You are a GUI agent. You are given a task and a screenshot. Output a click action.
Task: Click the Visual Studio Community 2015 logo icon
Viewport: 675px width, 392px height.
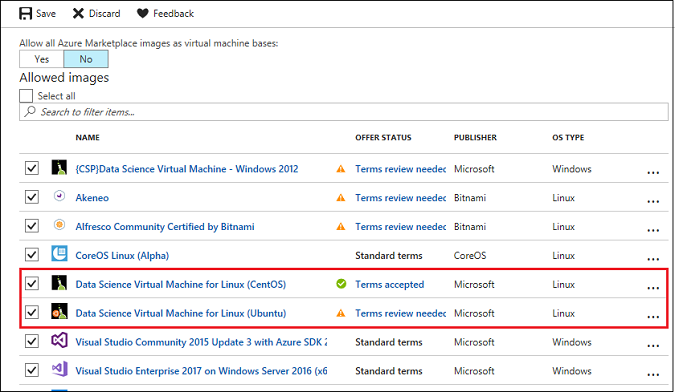click(x=59, y=340)
